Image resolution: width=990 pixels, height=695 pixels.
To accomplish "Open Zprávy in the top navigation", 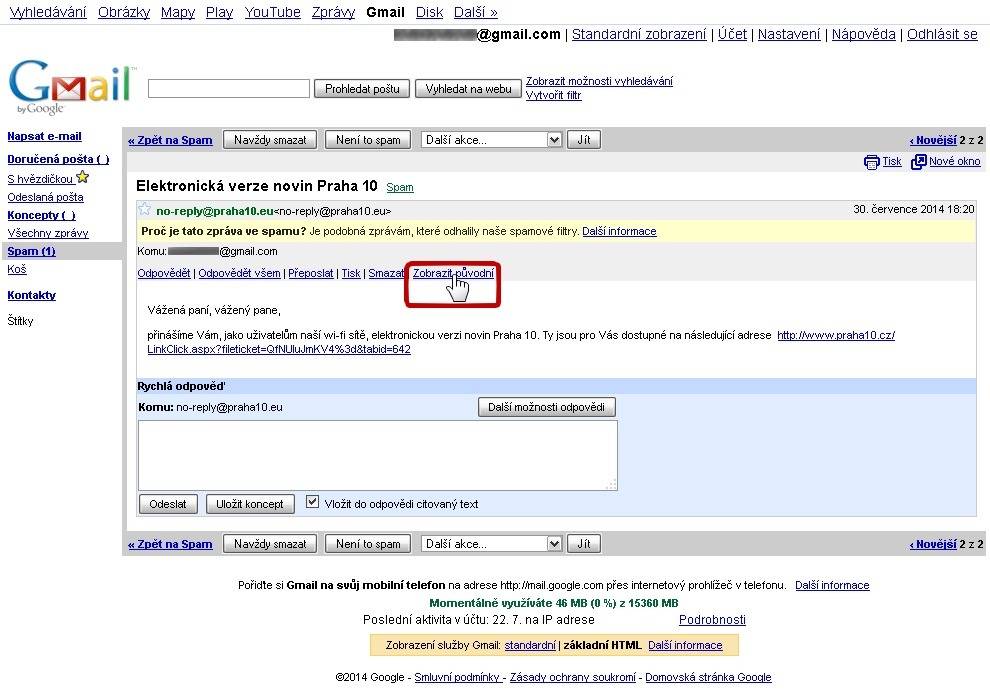I will tap(333, 12).
